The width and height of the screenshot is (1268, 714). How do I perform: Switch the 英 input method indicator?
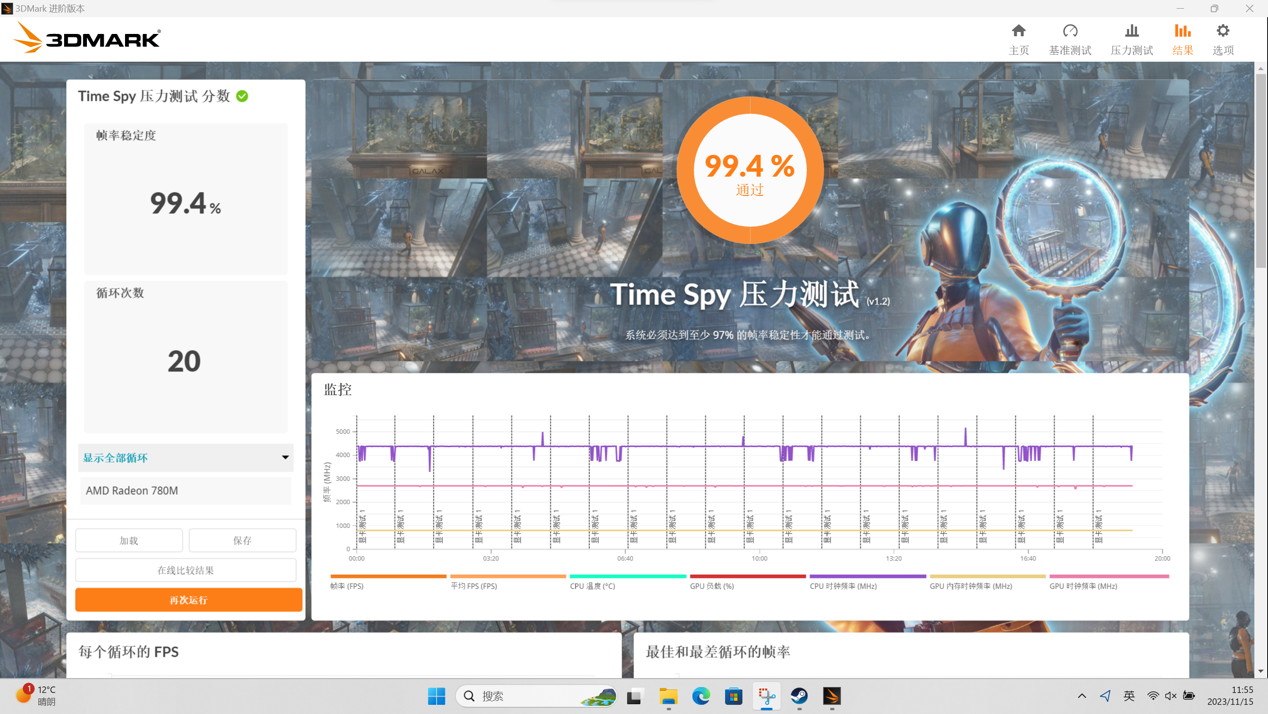pos(1129,696)
